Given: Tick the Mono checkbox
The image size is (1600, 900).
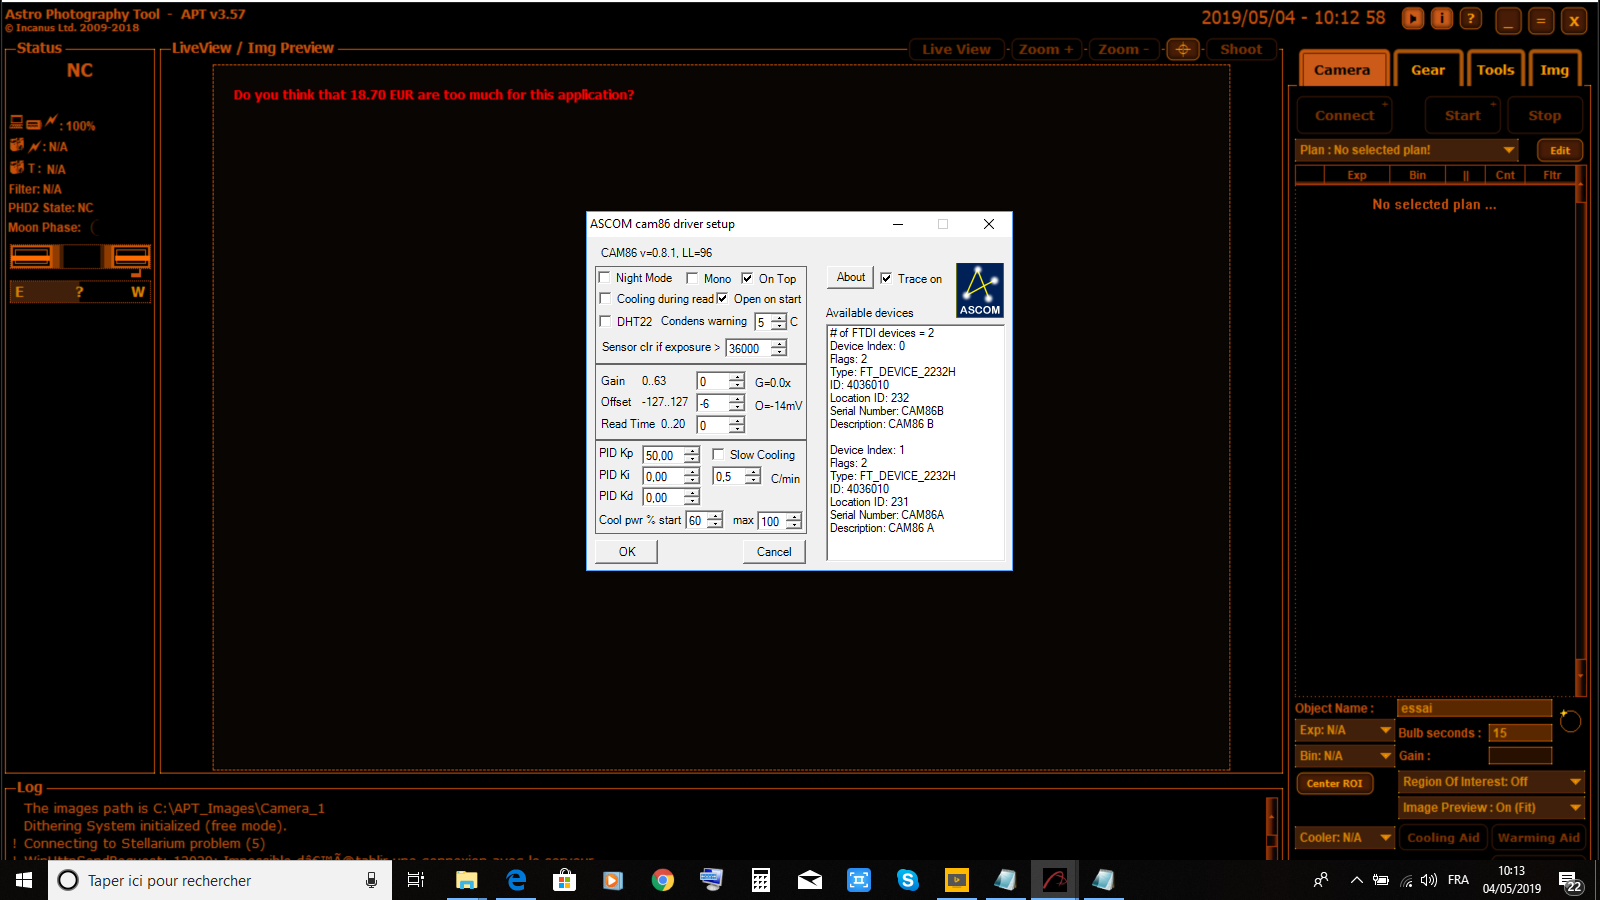Looking at the screenshot, I should click(x=692, y=278).
